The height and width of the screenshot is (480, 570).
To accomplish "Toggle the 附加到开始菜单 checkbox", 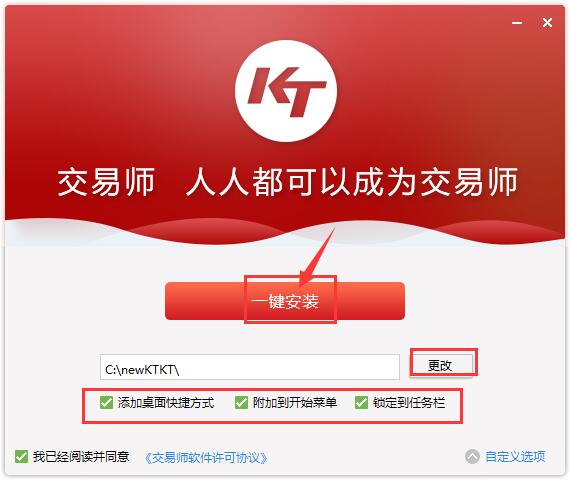I will tap(241, 403).
